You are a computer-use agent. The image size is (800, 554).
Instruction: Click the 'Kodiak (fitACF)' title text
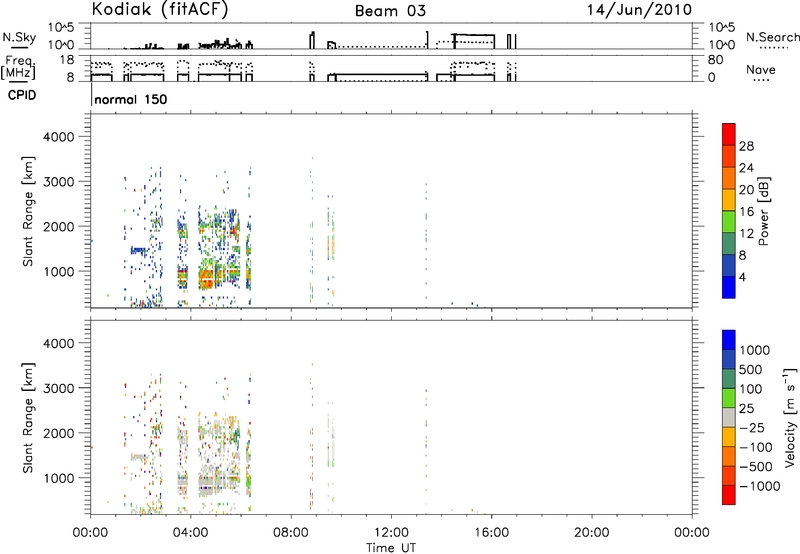tap(160, 10)
